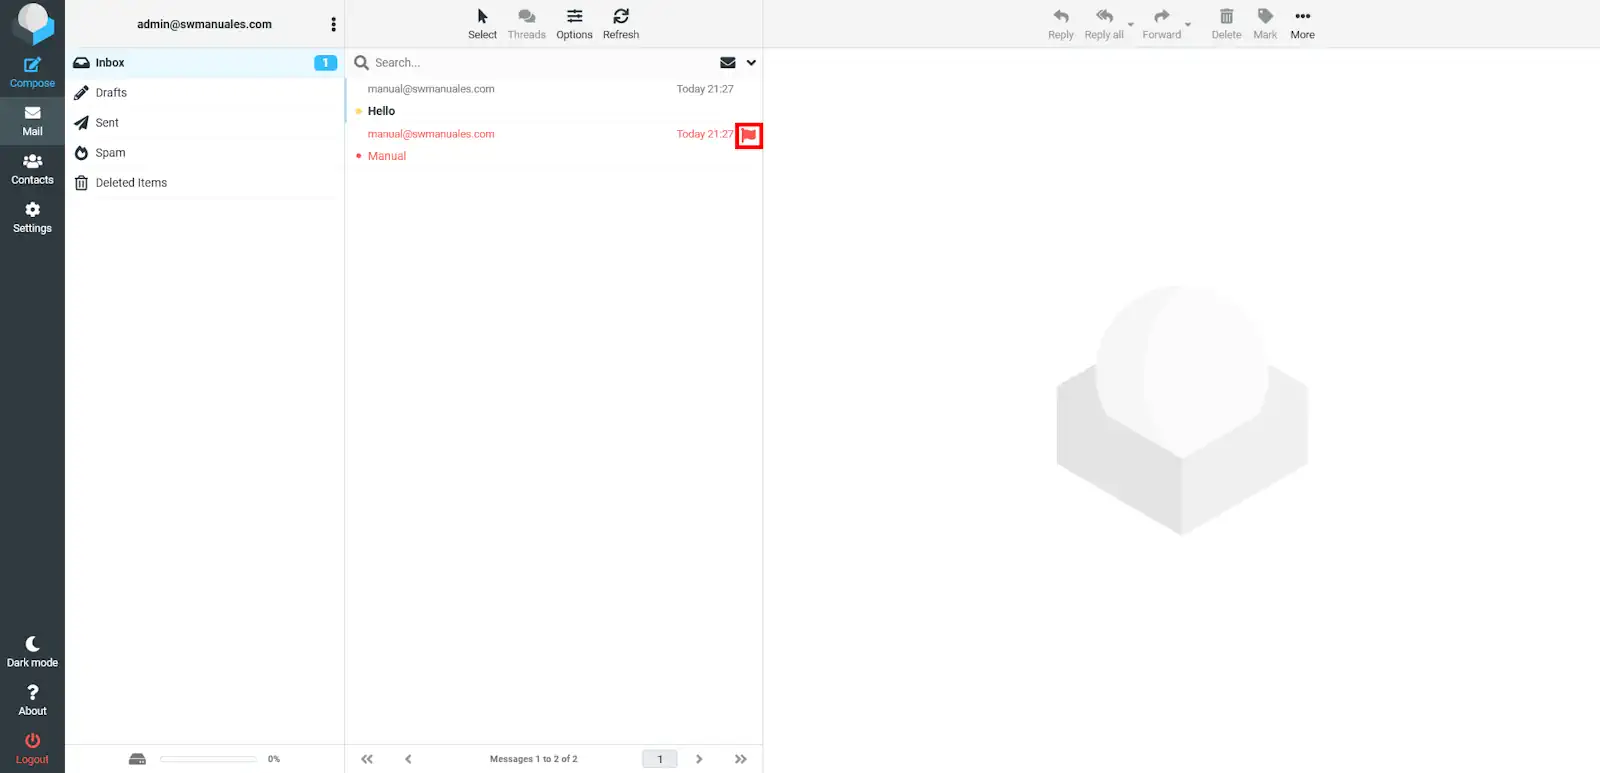The width and height of the screenshot is (1600, 773).
Task: Expand search options chevron
Action: pos(751,63)
